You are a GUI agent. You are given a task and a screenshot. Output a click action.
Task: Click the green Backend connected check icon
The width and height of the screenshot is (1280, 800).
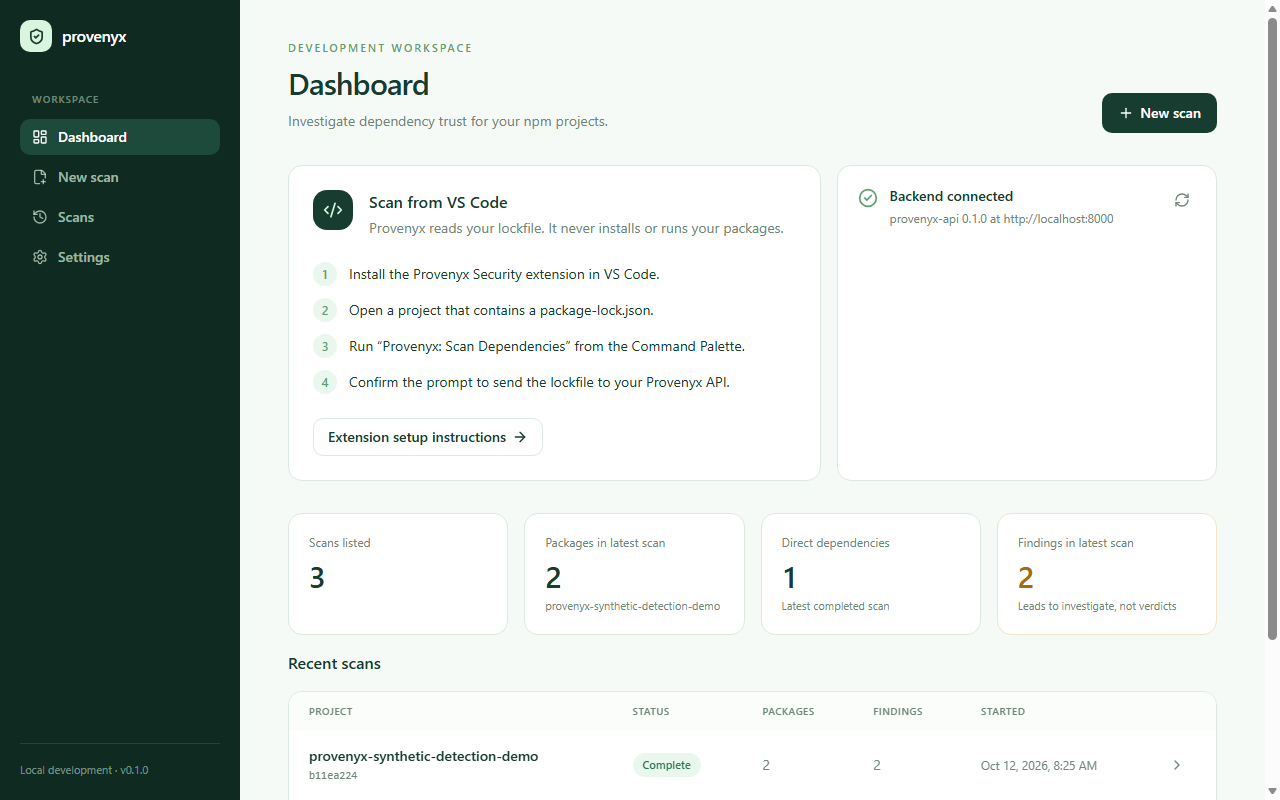[x=868, y=198]
